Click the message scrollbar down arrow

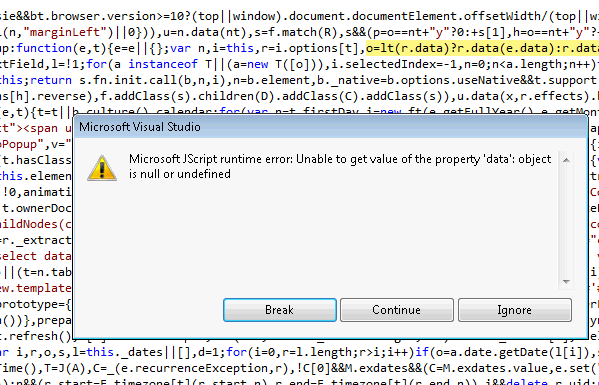[566, 281]
